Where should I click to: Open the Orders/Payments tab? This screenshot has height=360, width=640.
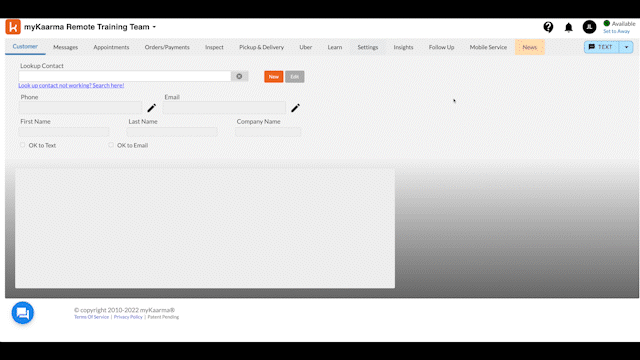[x=167, y=47]
